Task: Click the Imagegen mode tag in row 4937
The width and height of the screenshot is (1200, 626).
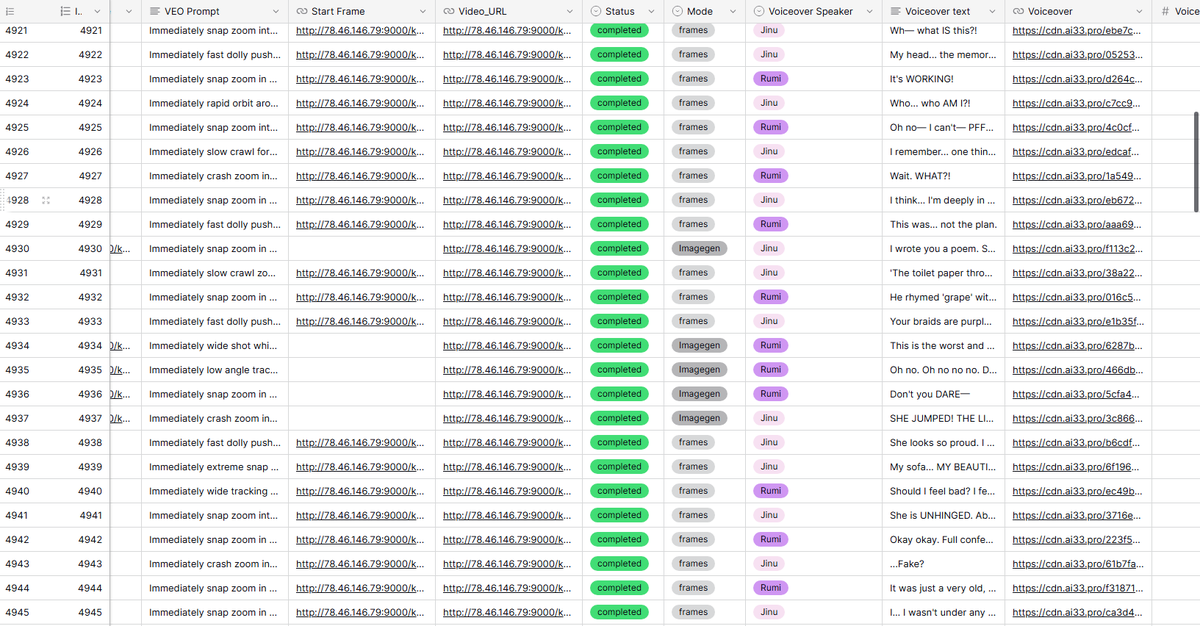Action: tap(699, 418)
